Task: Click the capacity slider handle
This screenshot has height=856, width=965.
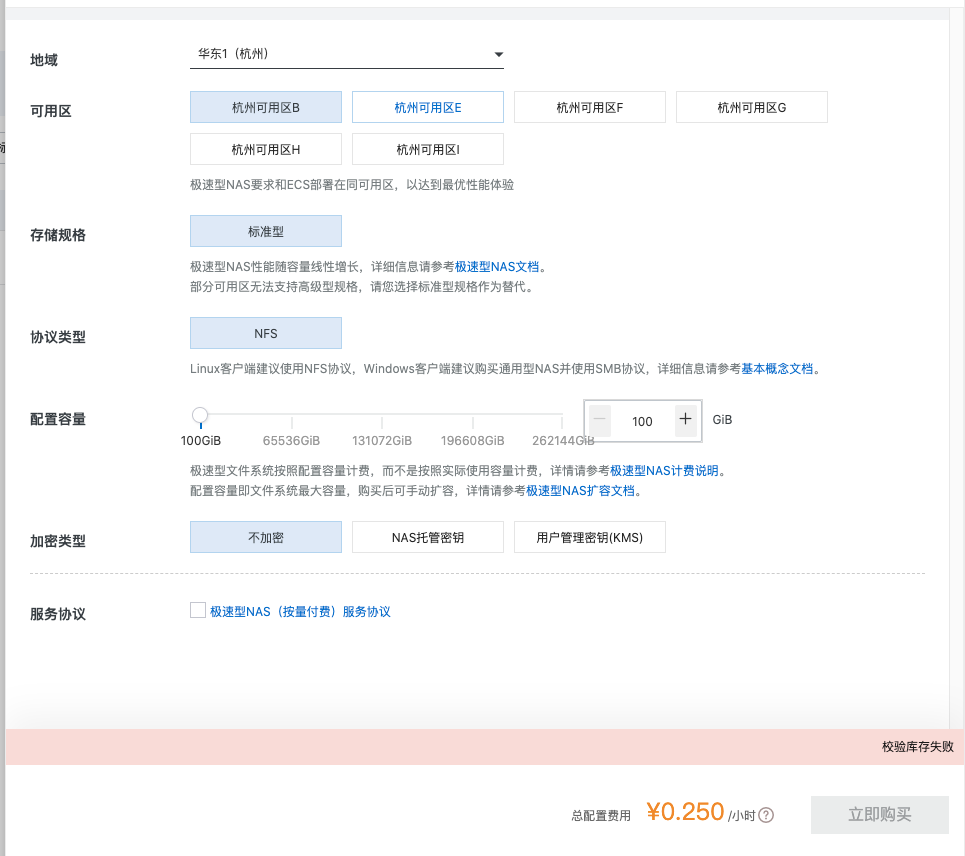Action: pyautogui.click(x=200, y=415)
